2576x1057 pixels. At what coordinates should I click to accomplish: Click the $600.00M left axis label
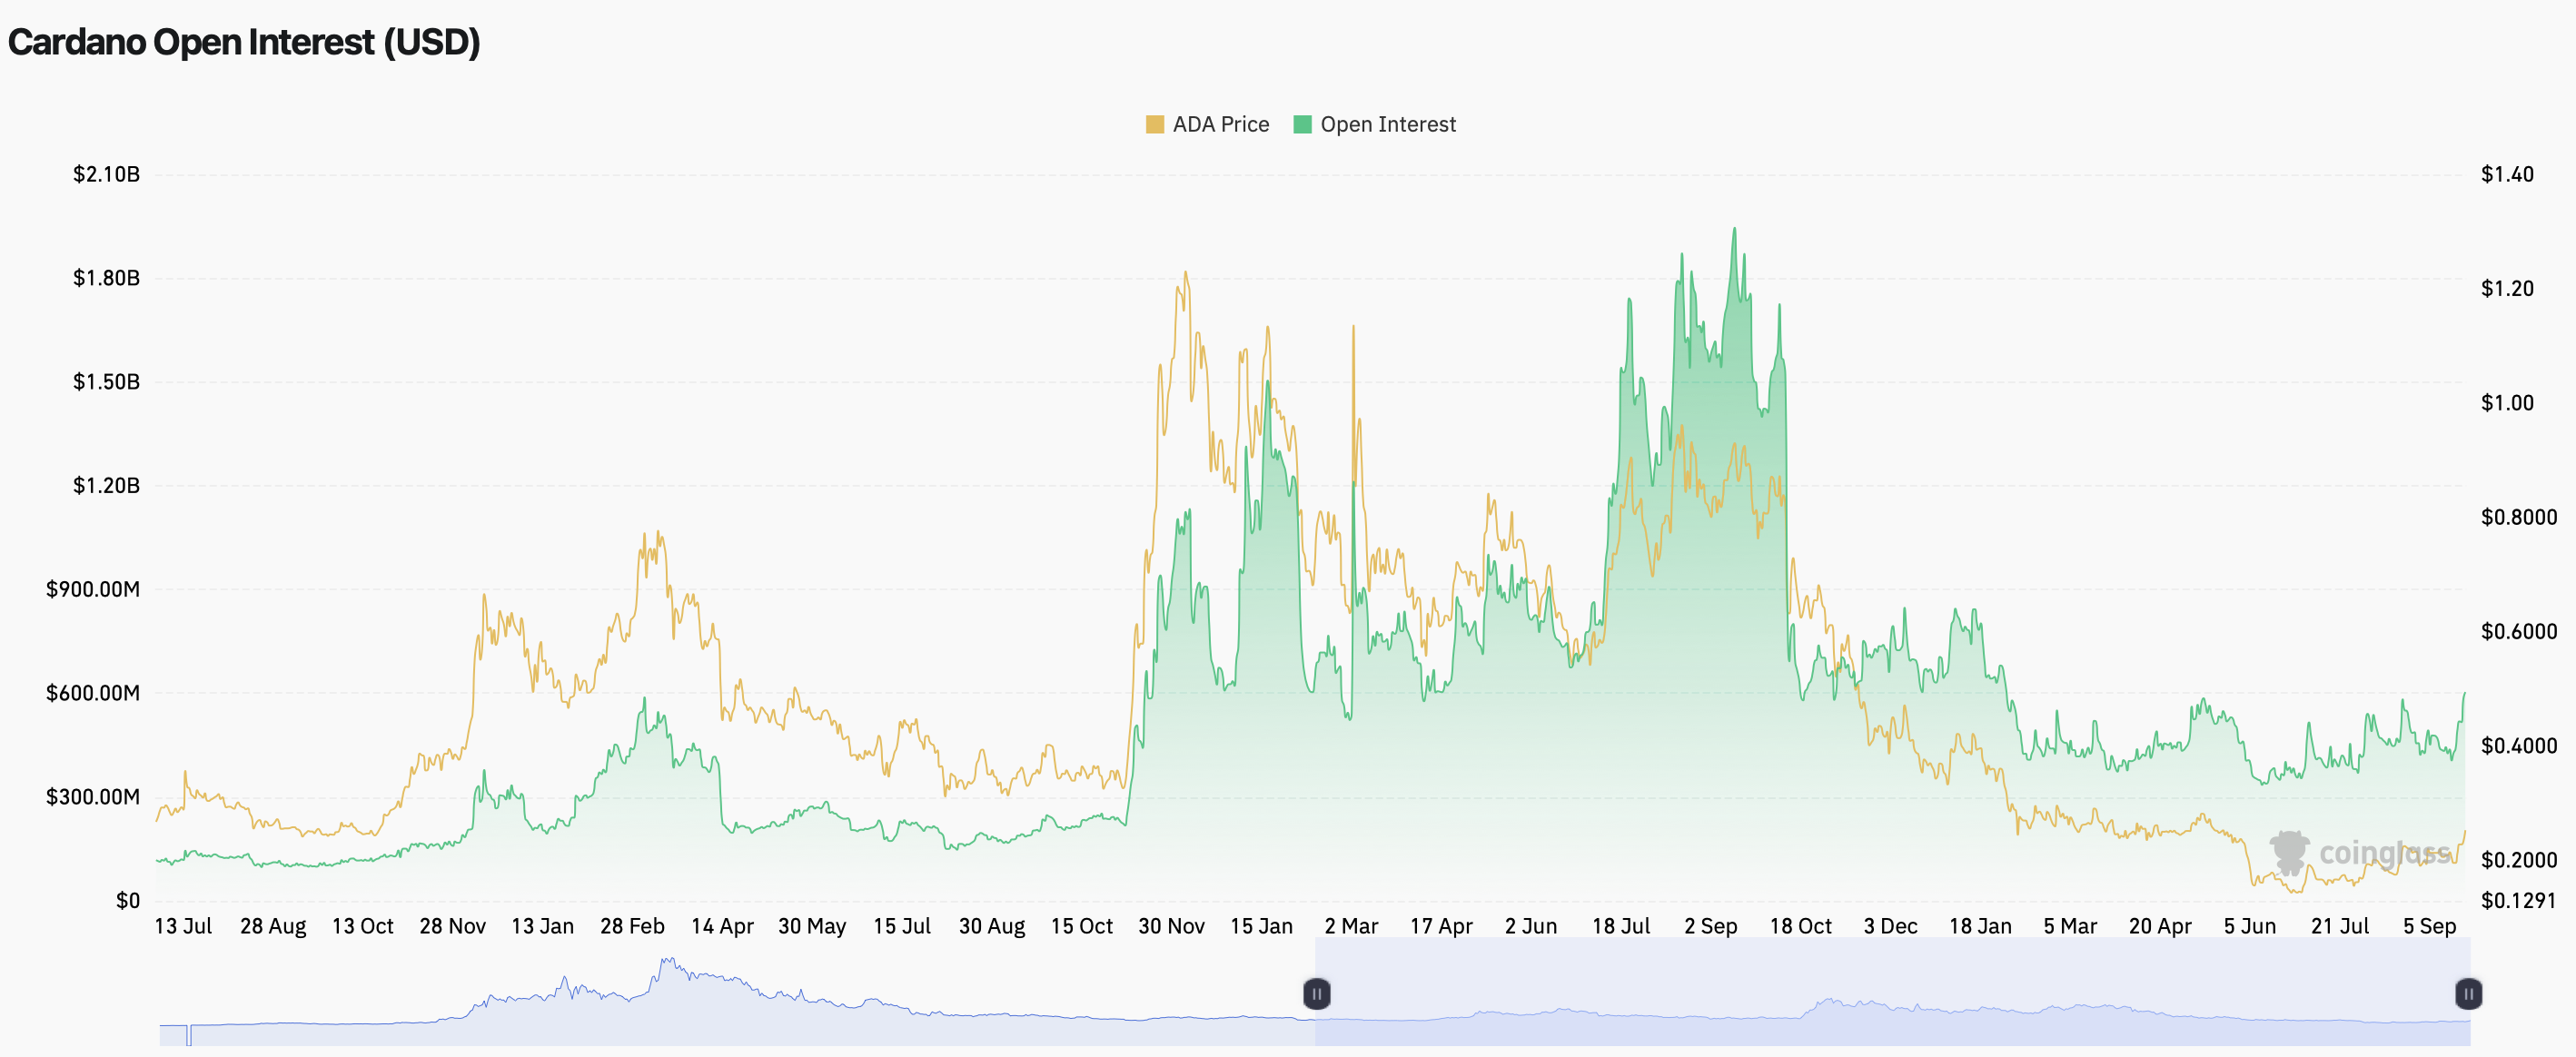pyautogui.click(x=93, y=693)
